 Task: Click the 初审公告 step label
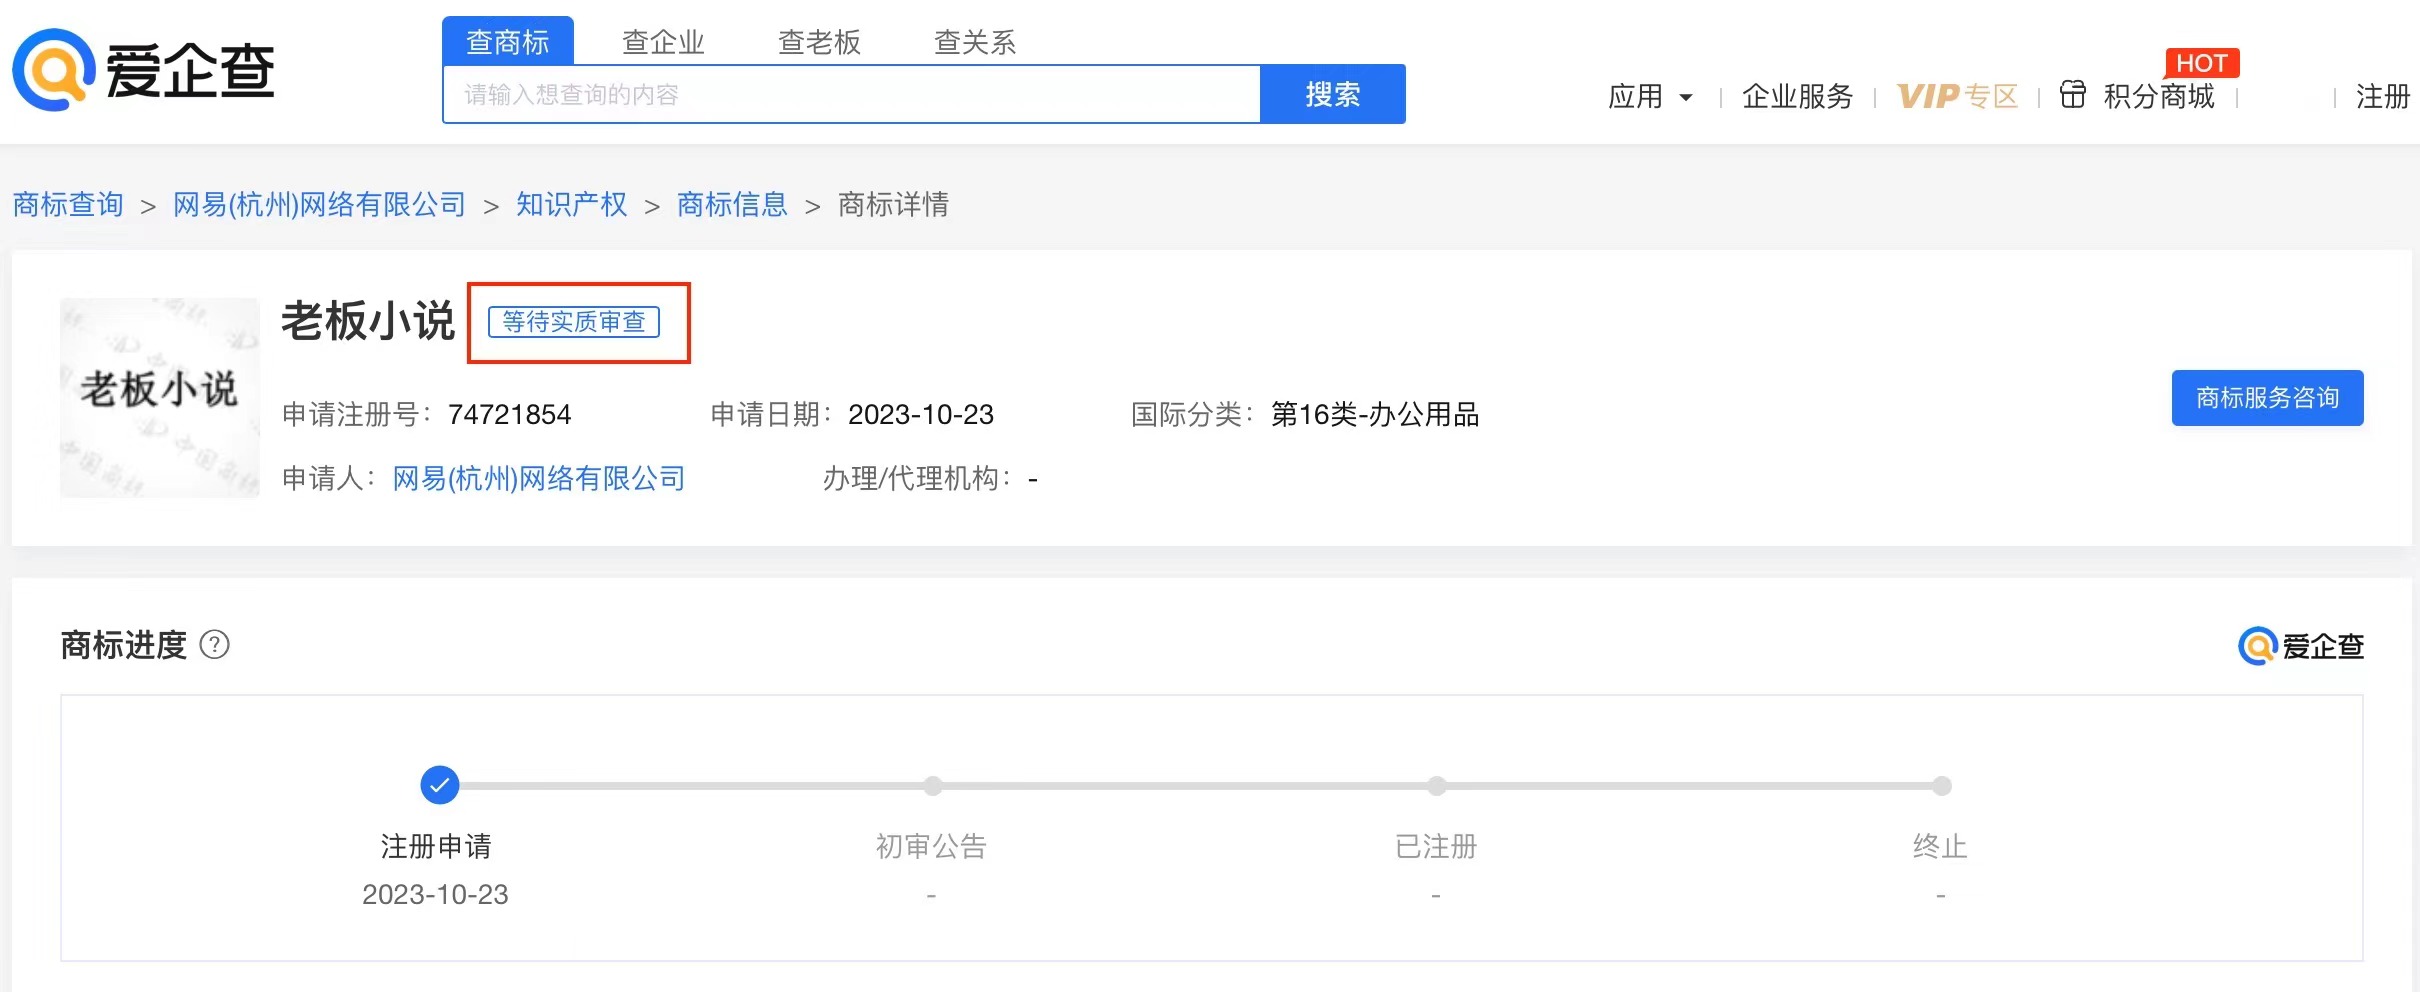[931, 847]
